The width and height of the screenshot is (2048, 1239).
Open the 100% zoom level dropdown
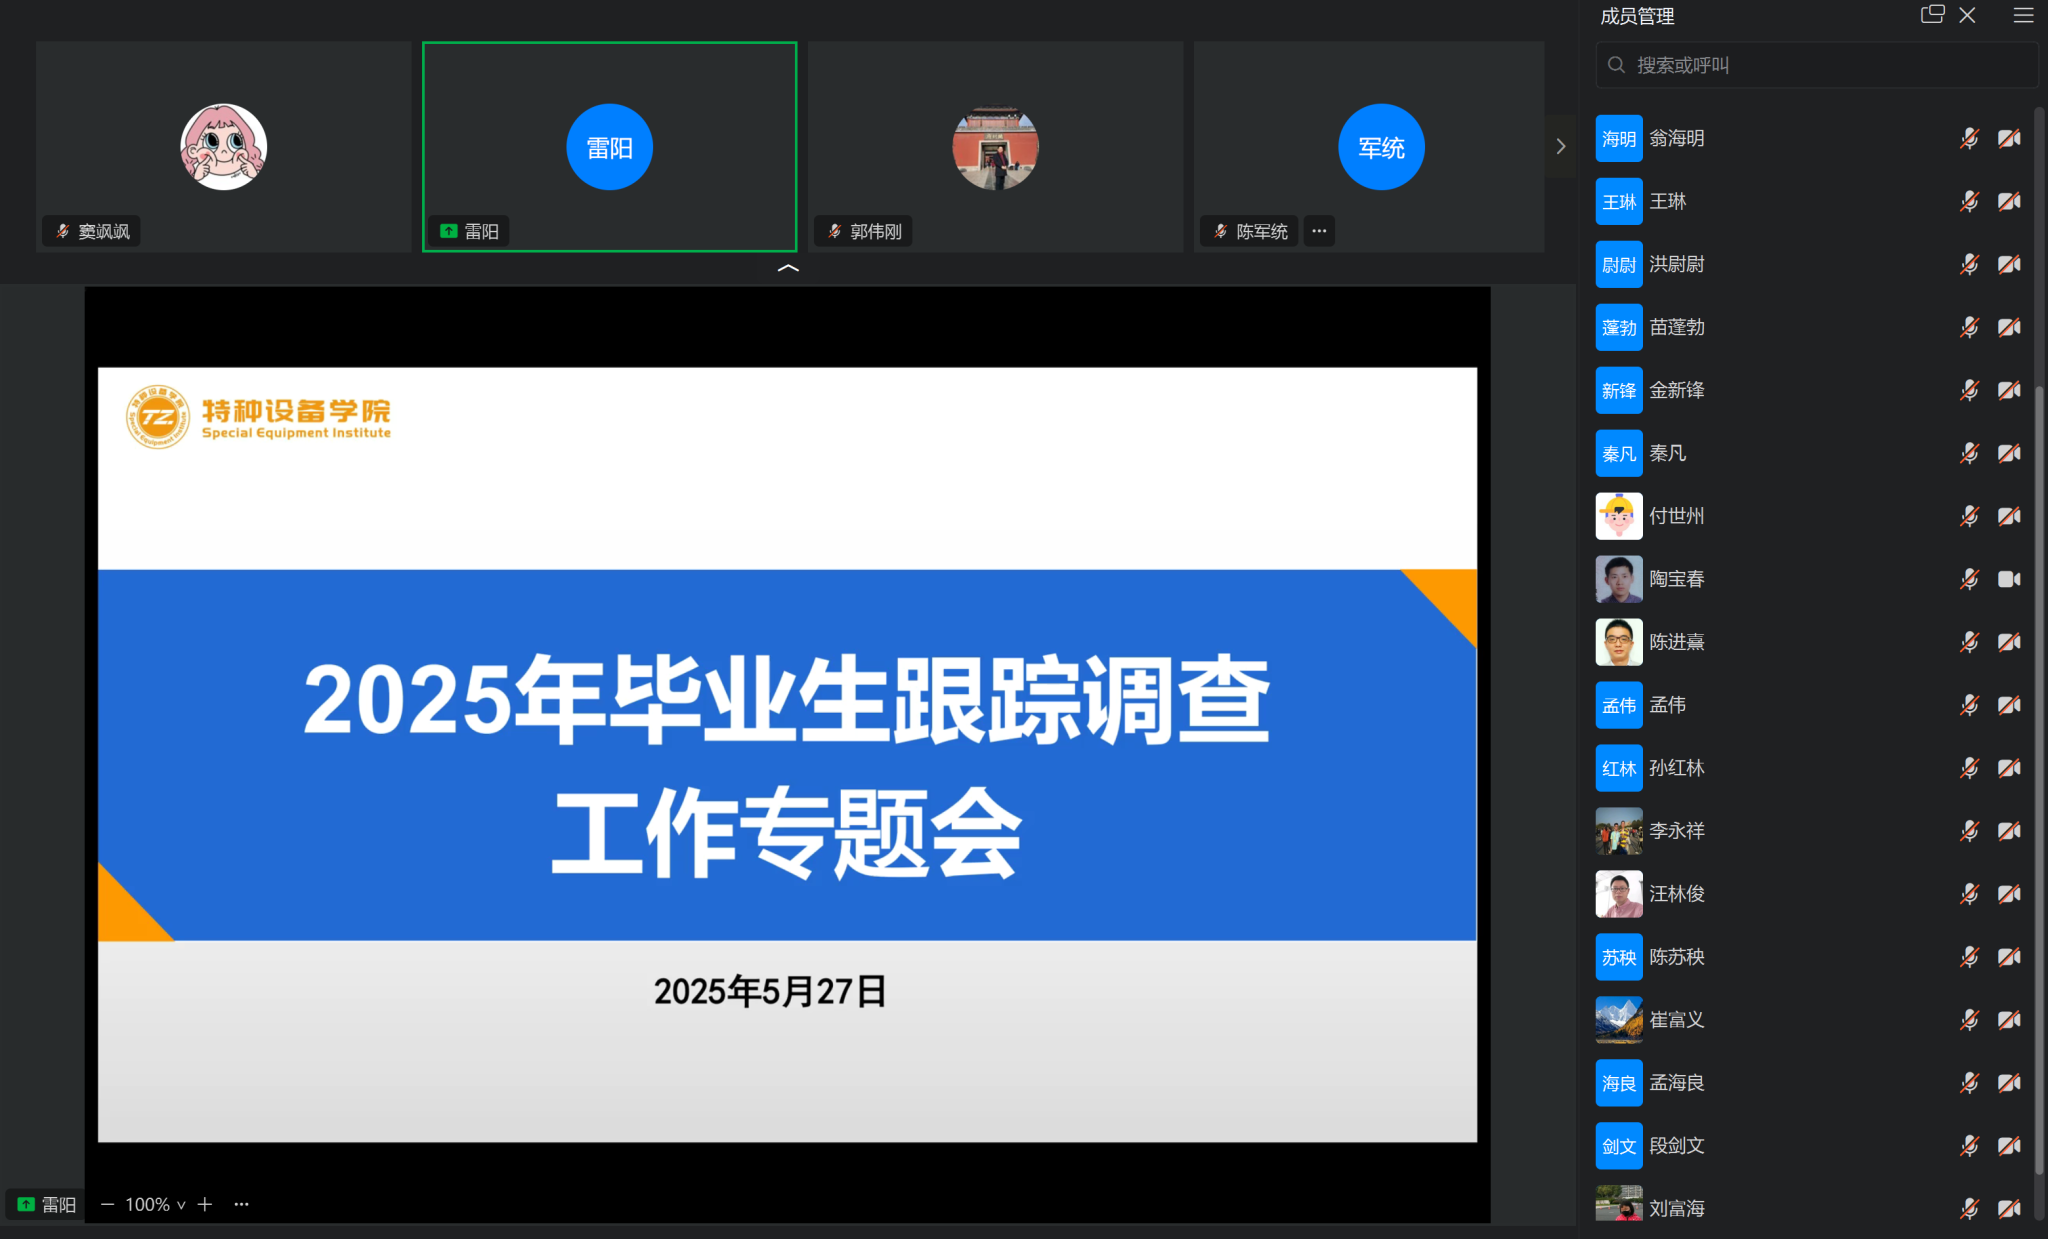pyautogui.click(x=155, y=1204)
